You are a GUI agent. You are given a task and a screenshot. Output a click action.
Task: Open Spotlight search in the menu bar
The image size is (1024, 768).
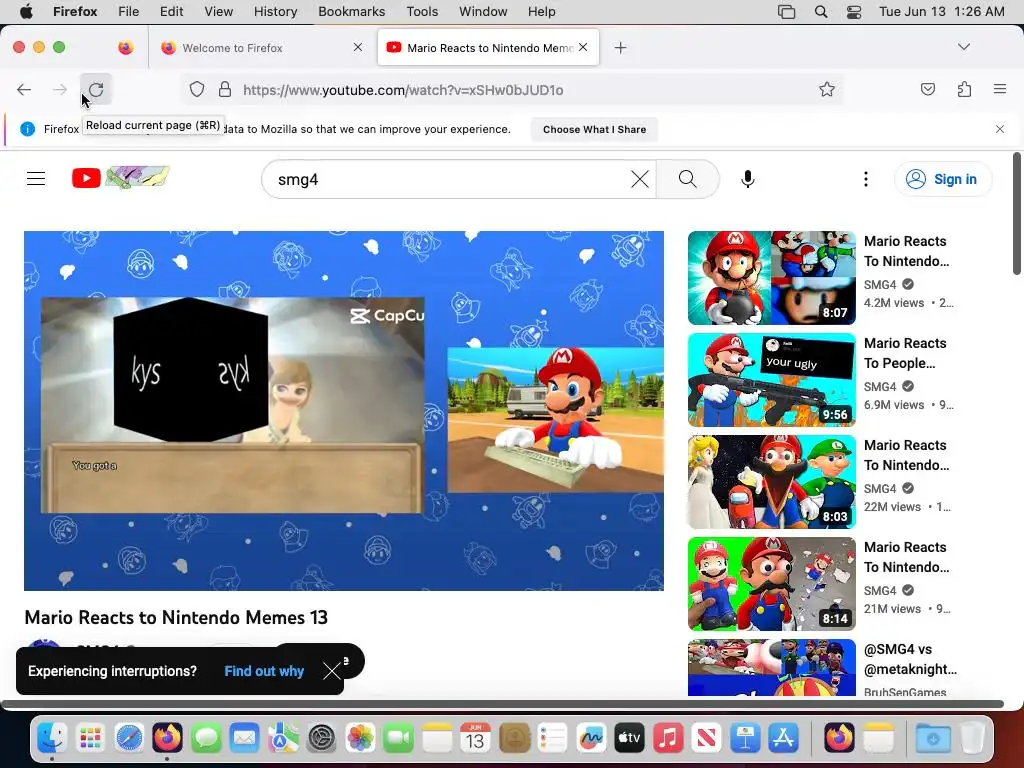(x=821, y=12)
